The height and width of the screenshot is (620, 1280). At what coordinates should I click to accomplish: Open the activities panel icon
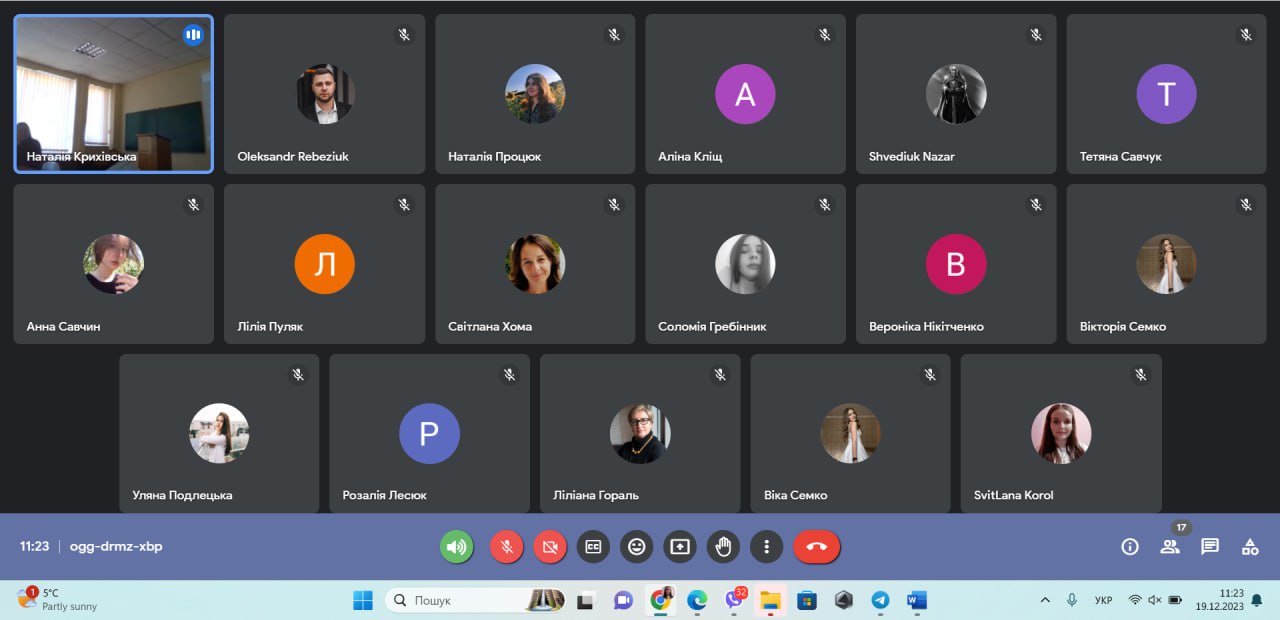[x=1250, y=546]
